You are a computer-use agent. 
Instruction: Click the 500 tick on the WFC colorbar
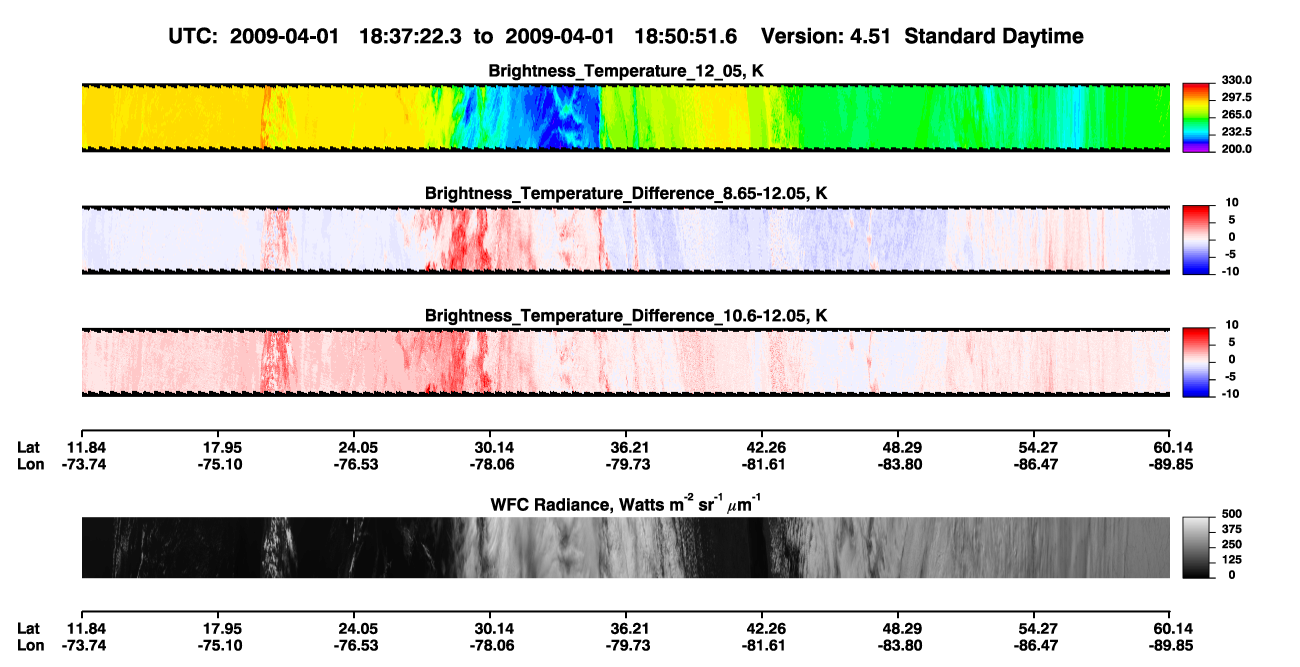[1232, 514]
